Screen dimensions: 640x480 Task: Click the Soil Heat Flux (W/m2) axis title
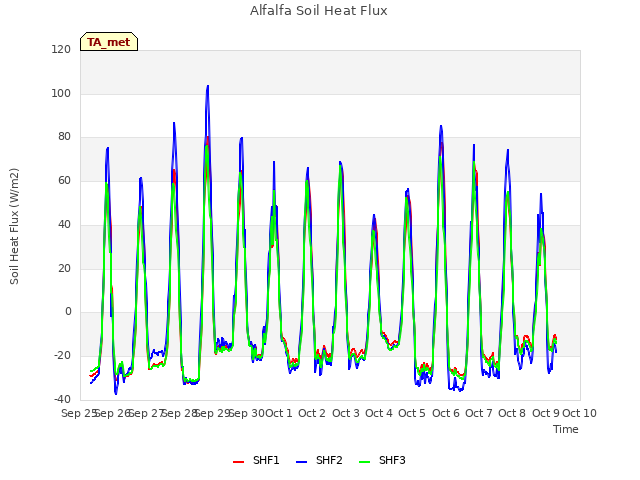[14, 226]
